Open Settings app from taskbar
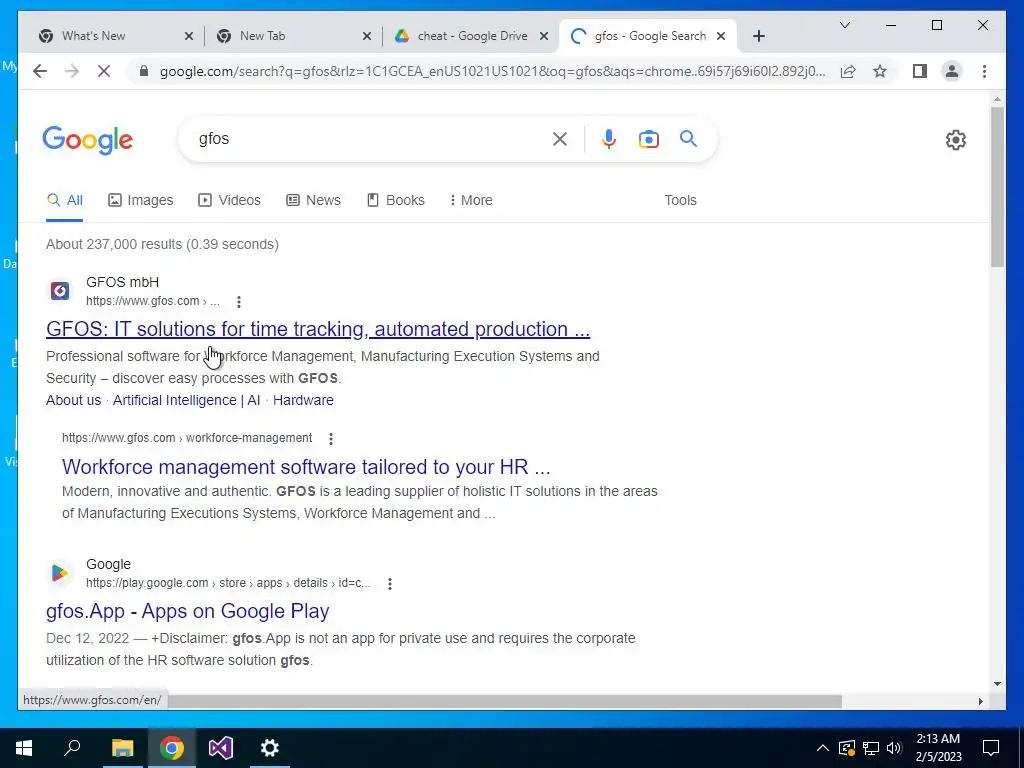The height and width of the screenshot is (768, 1024). [x=270, y=748]
